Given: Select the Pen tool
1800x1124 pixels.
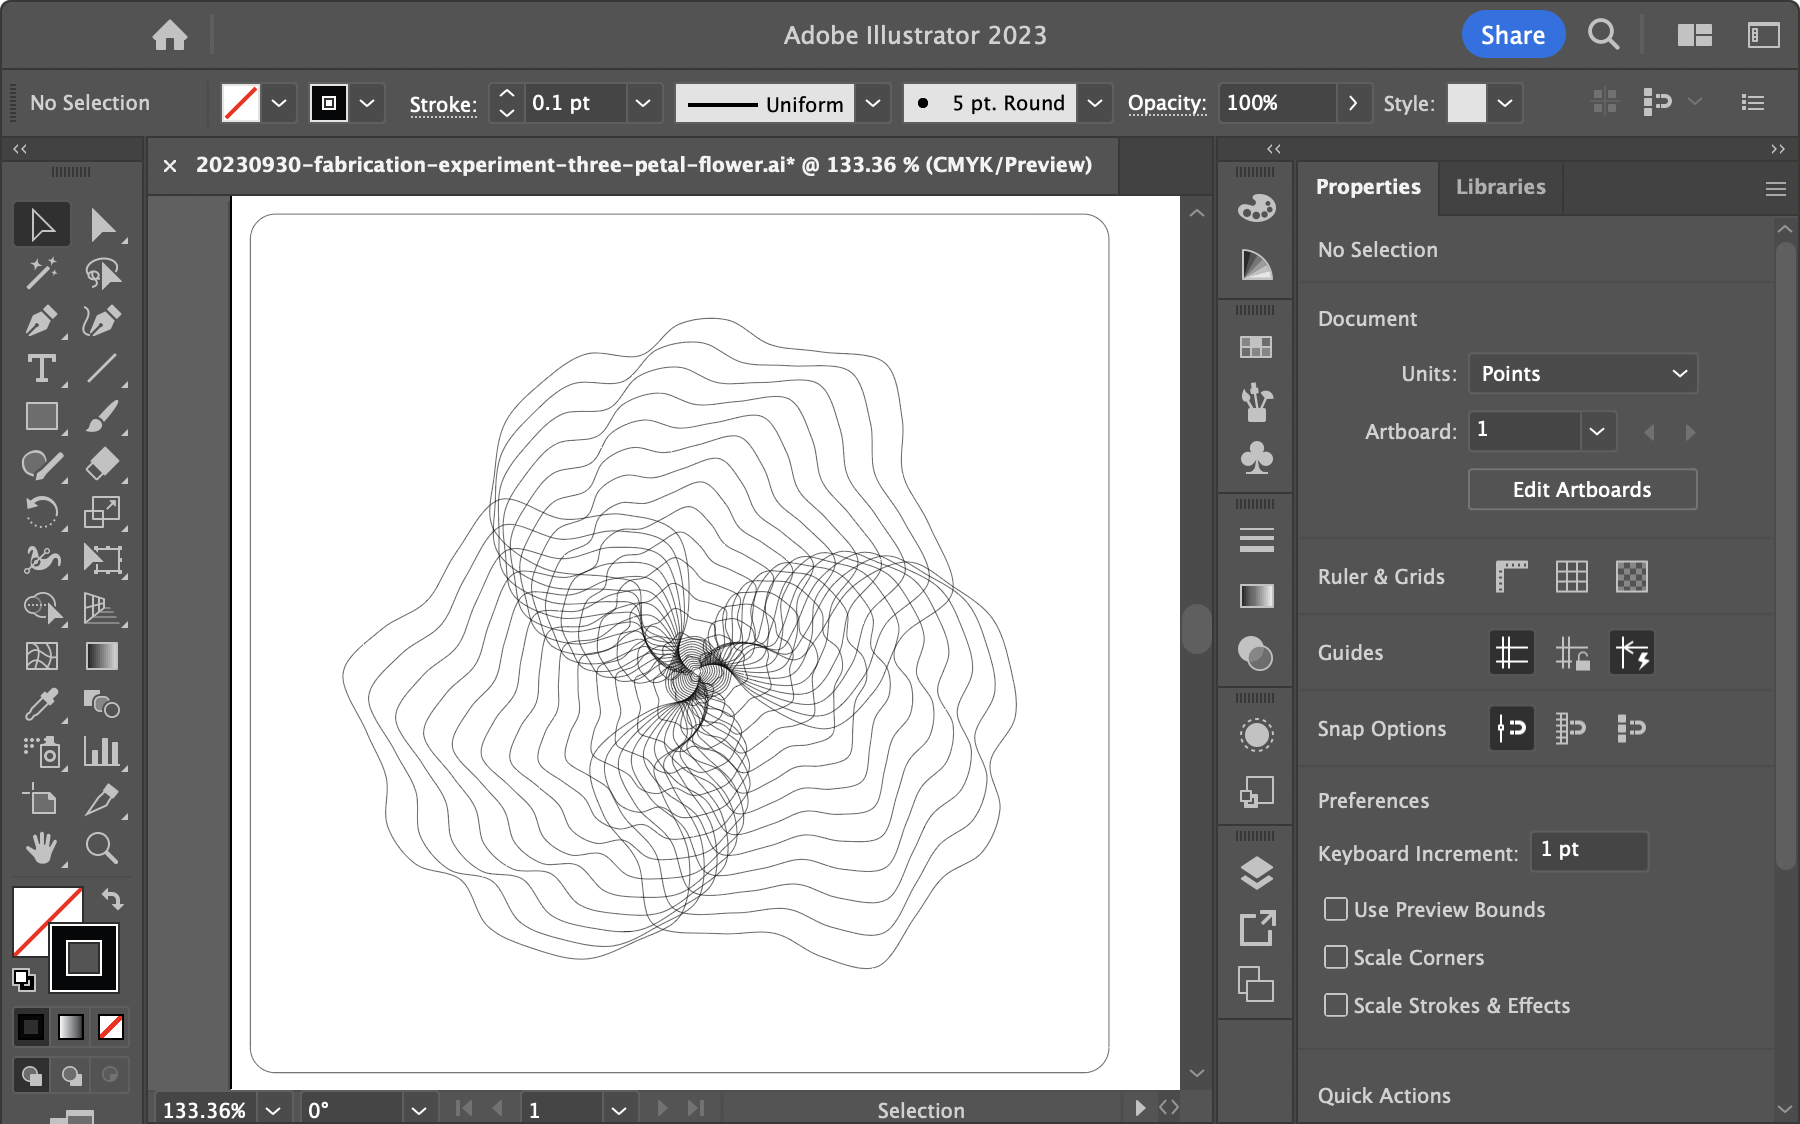Looking at the screenshot, I should click(41, 321).
